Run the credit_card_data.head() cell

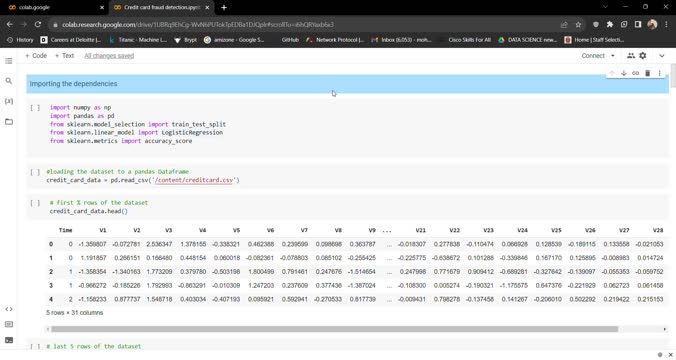click(35, 203)
